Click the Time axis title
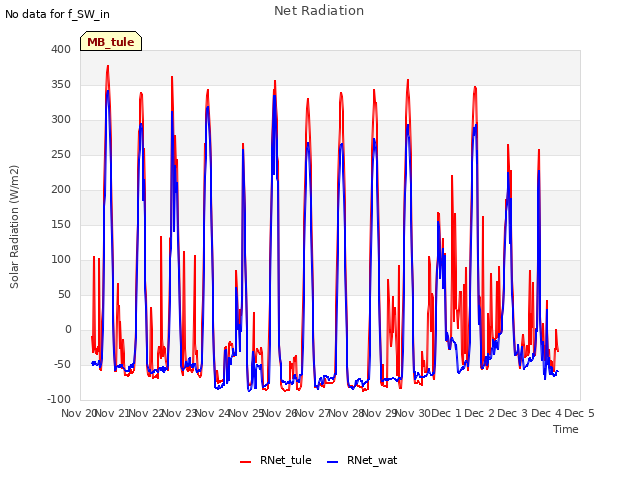The width and height of the screenshot is (640, 480). (x=566, y=429)
